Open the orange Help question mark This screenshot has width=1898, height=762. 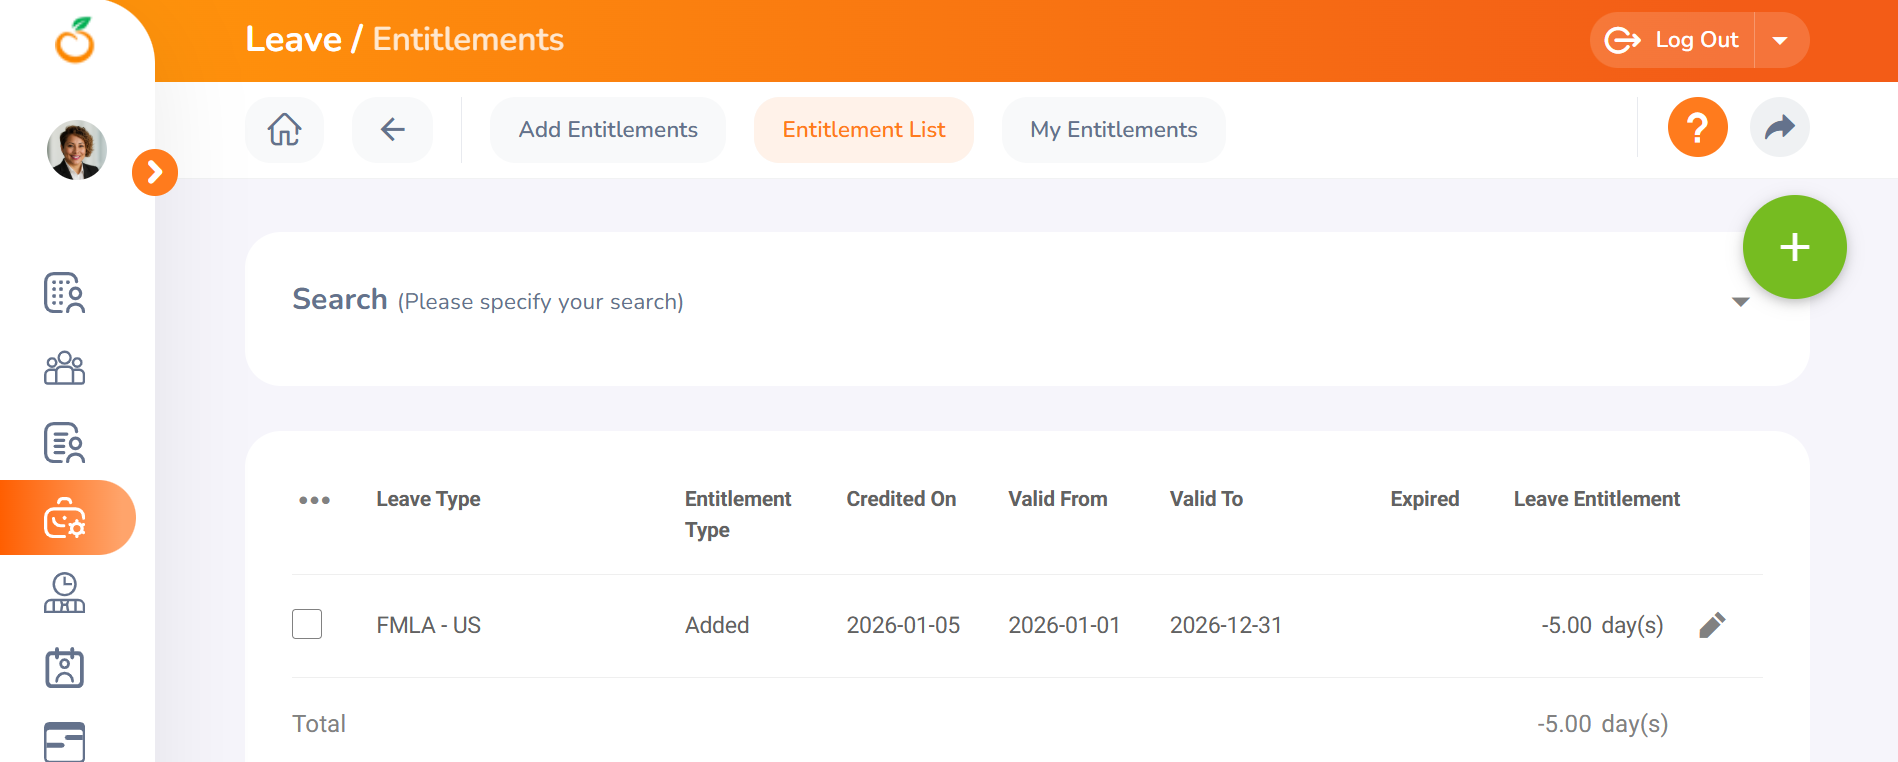tap(1697, 128)
